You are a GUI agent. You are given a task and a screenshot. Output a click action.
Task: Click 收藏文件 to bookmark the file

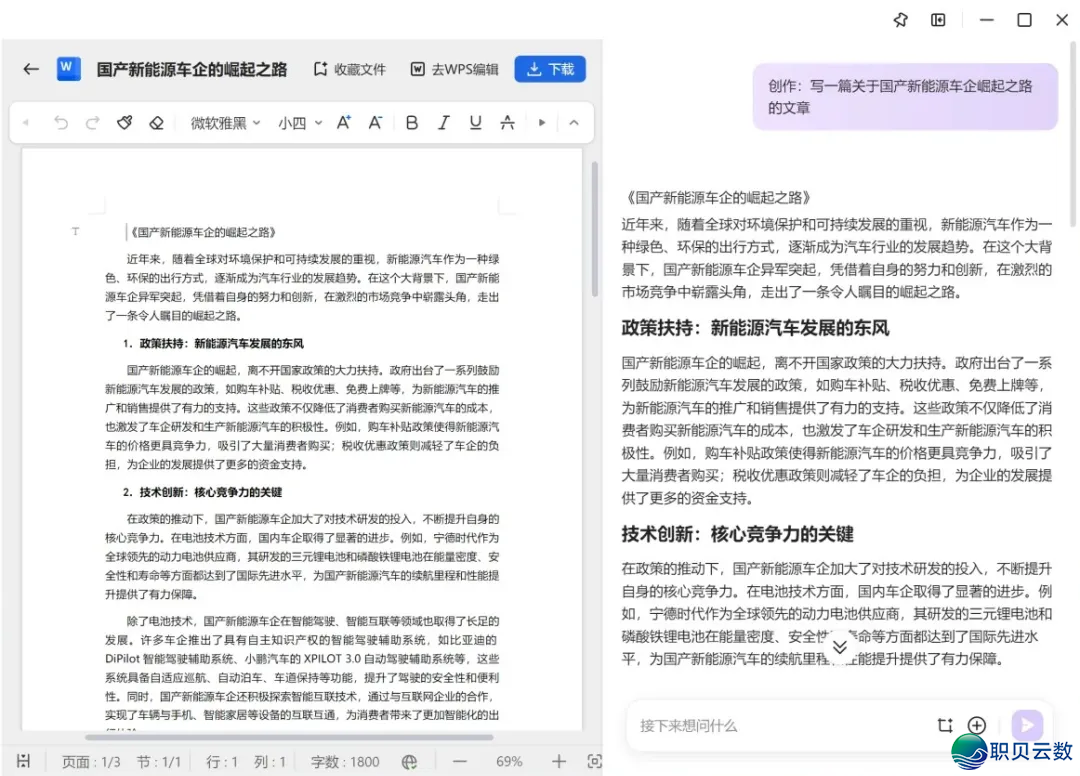tap(350, 69)
